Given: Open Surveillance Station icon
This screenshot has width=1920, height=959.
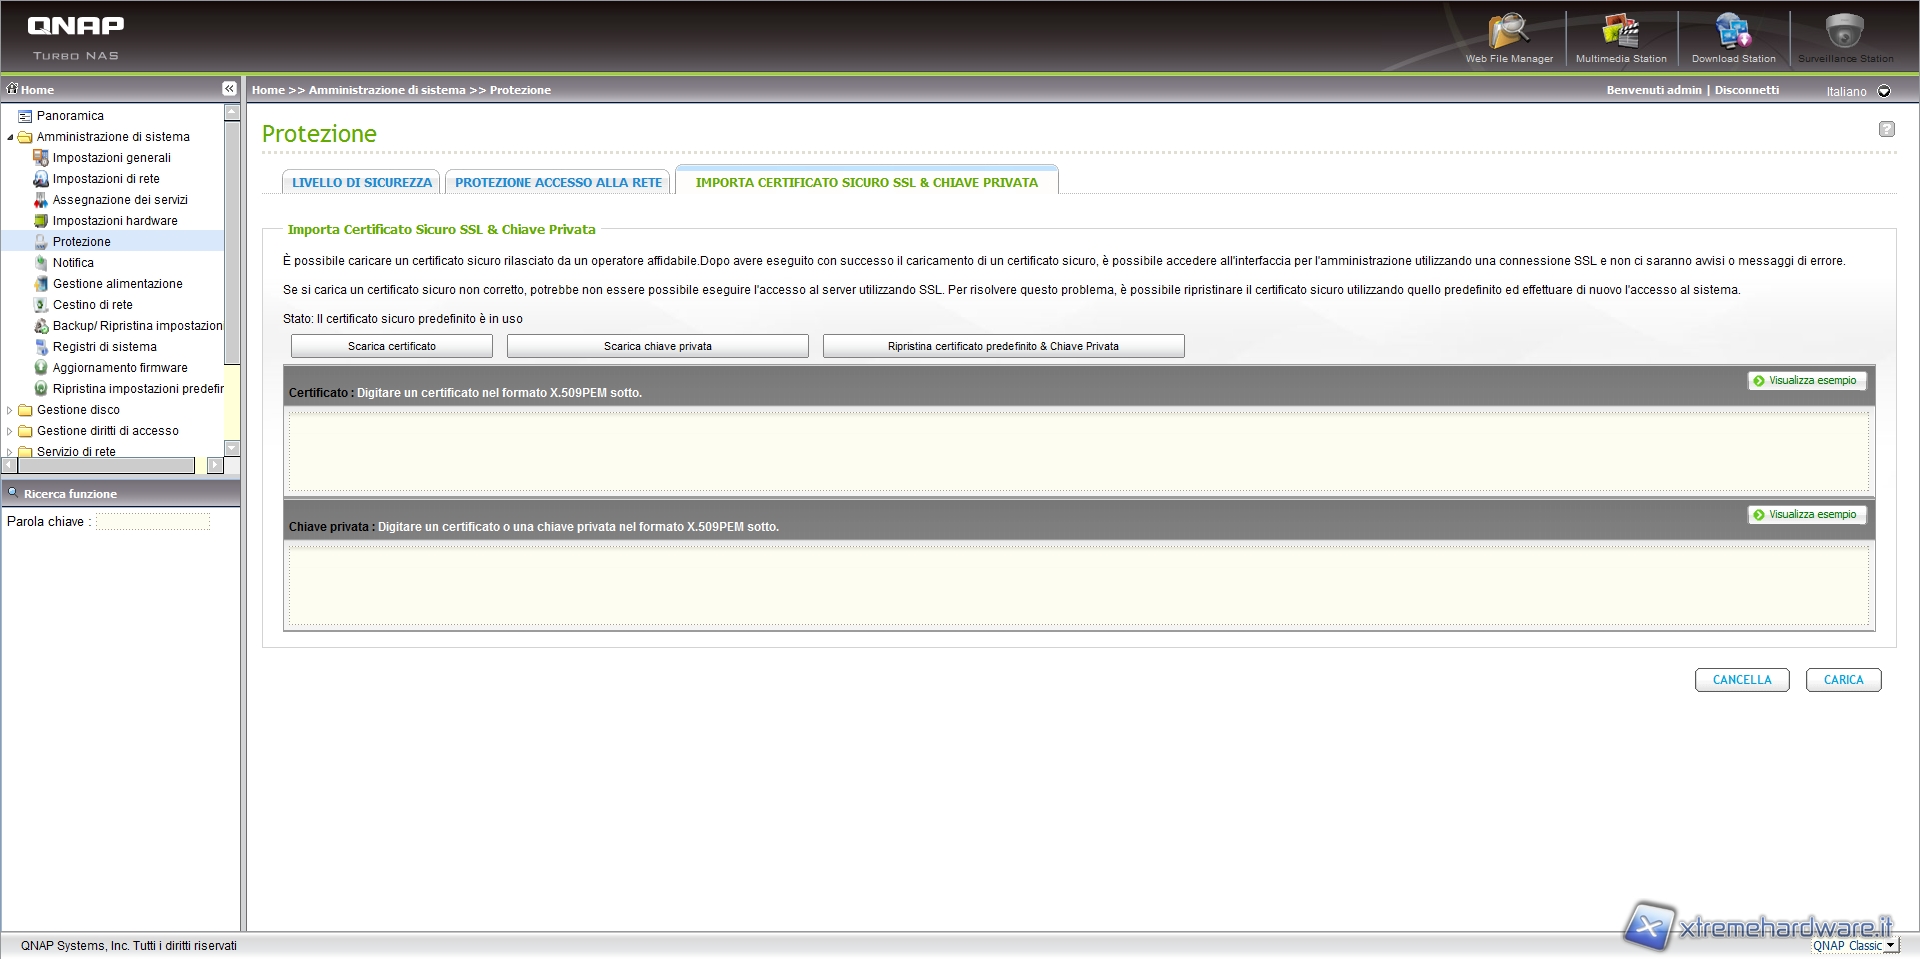Looking at the screenshot, I should 1844,33.
